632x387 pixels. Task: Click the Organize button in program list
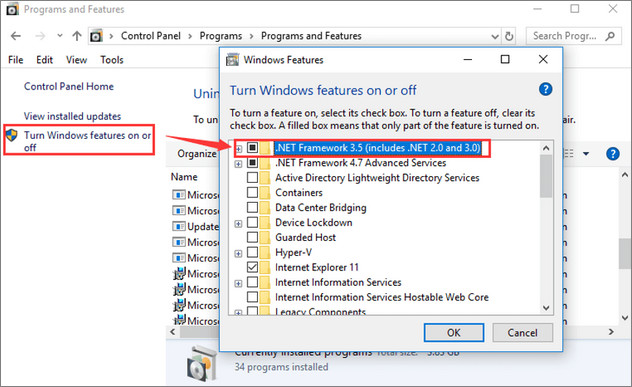pos(197,154)
